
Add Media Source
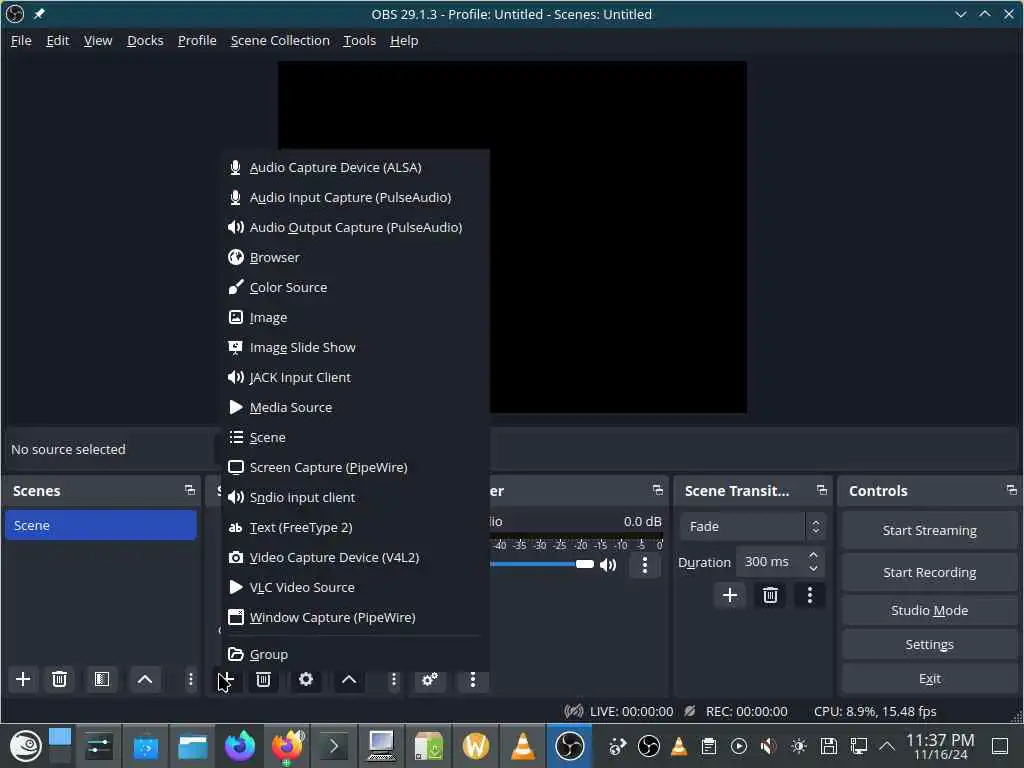[355, 408]
